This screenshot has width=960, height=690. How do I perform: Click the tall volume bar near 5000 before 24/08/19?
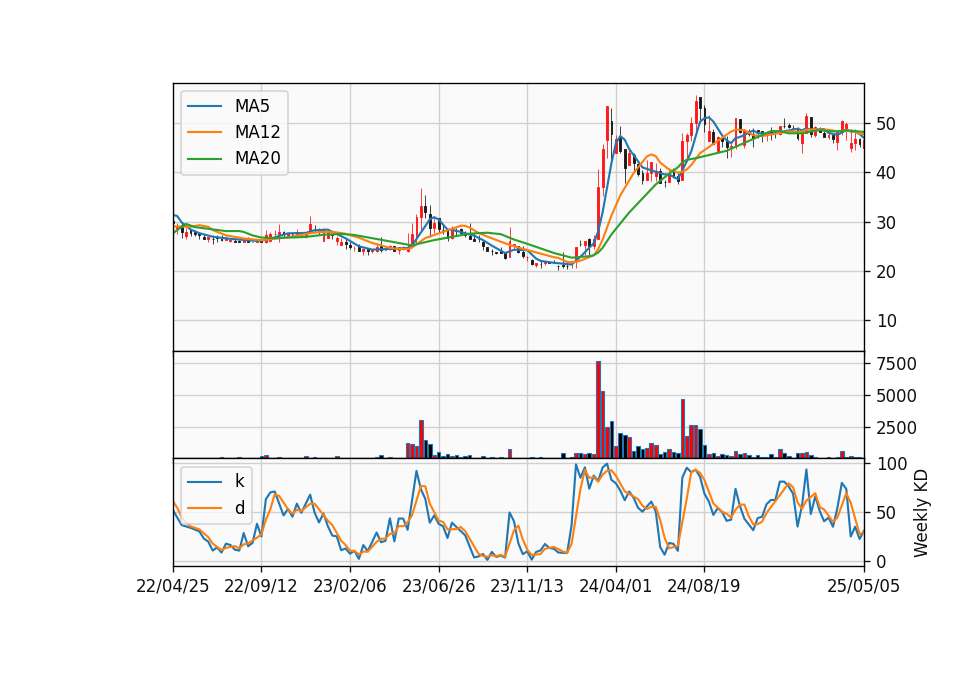click(x=683, y=429)
